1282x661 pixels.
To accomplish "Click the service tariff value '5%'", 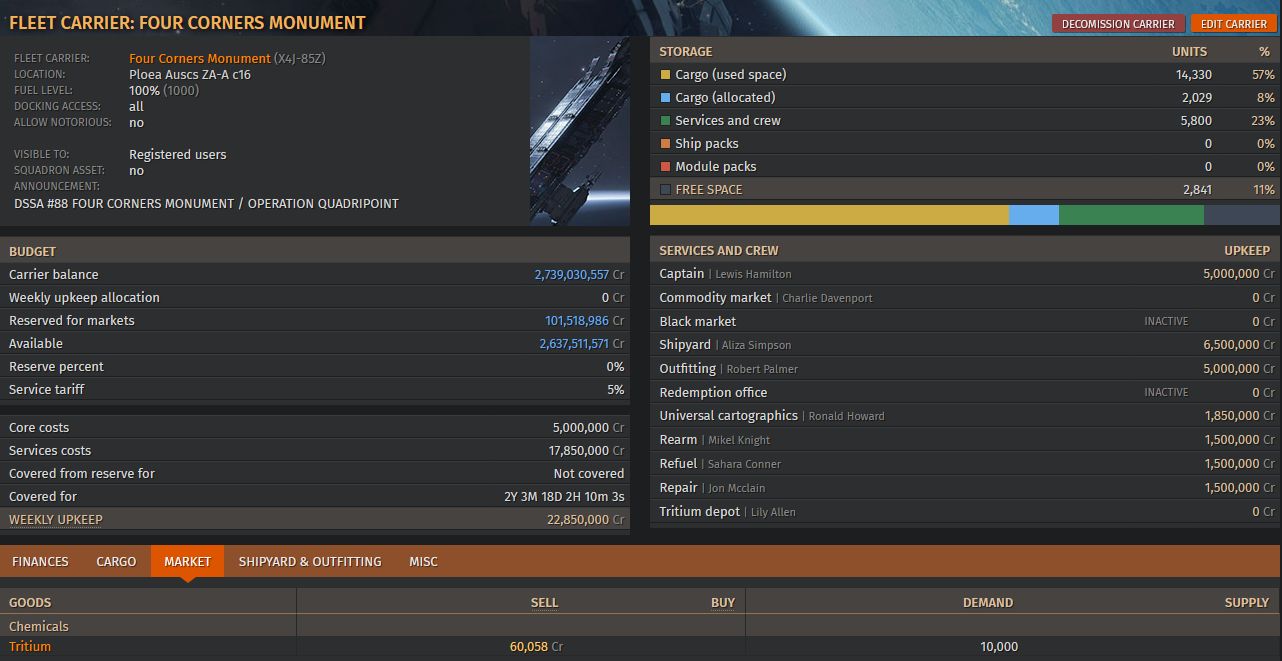I will coord(616,390).
